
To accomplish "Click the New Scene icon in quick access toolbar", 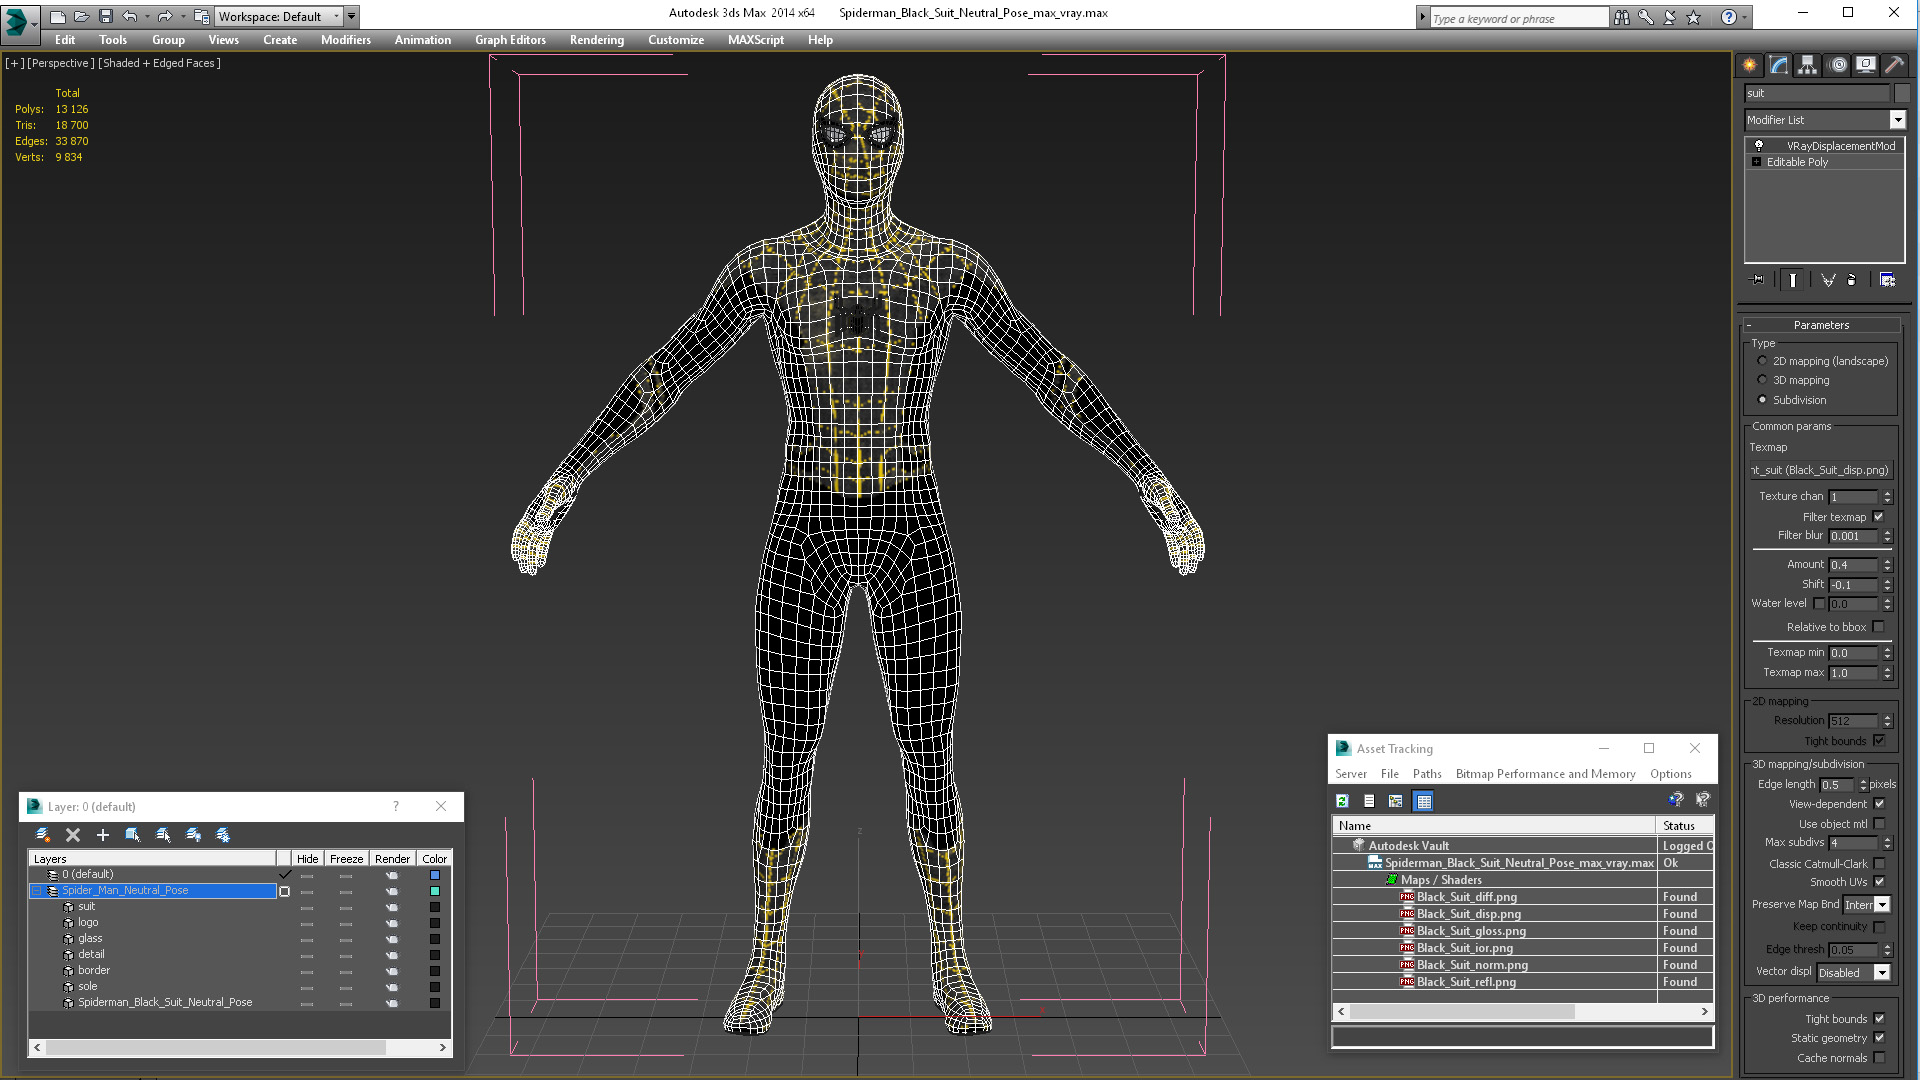I will (x=58, y=16).
